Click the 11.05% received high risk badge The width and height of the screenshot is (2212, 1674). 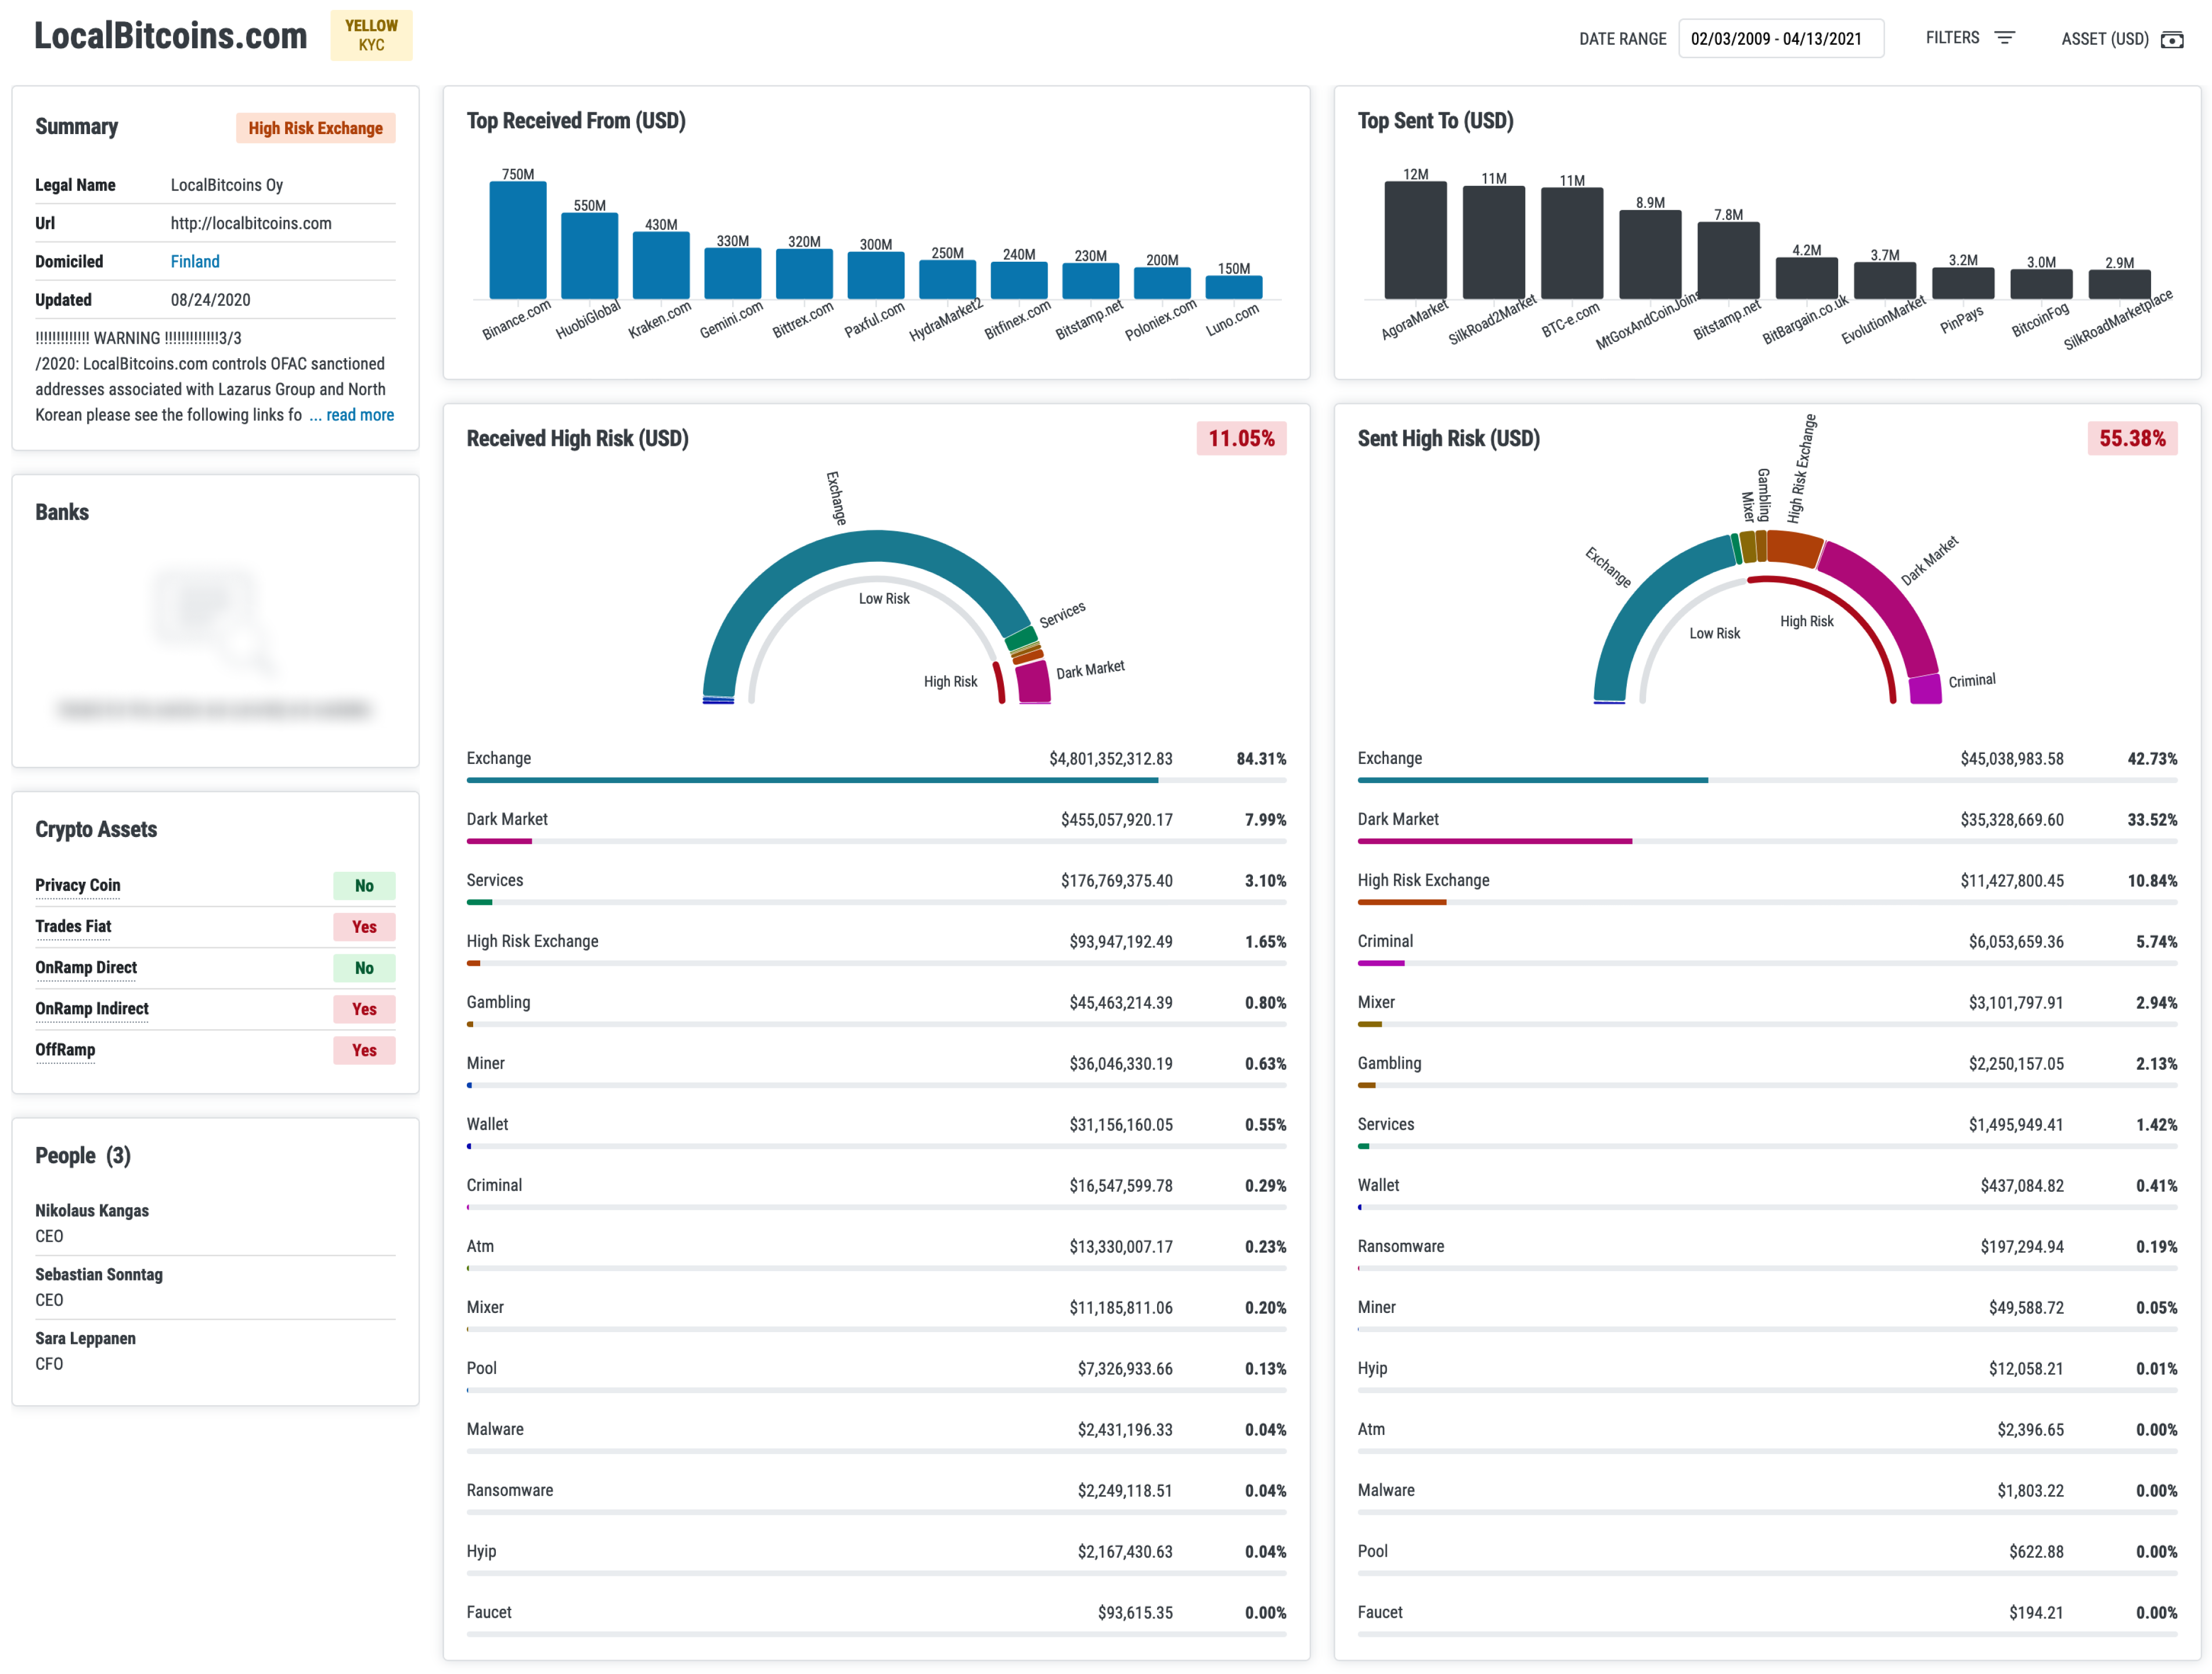coord(1241,438)
